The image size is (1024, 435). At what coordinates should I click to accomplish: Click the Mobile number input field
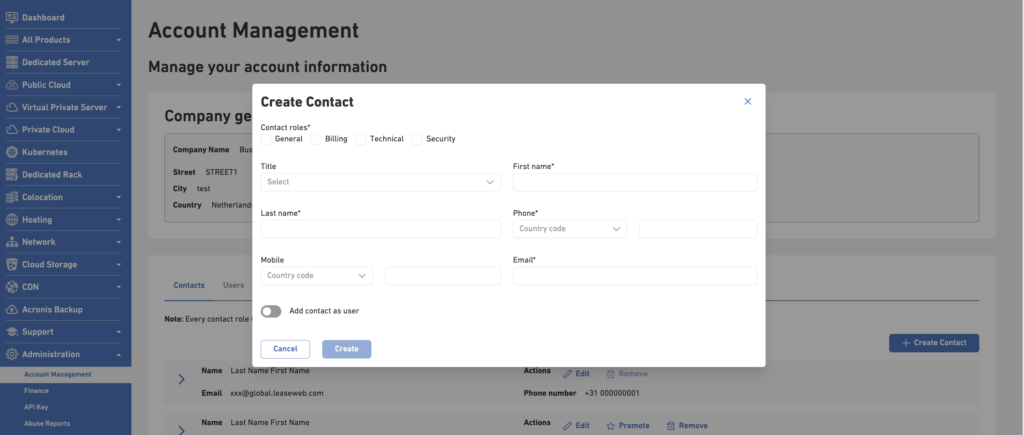[x=443, y=276]
